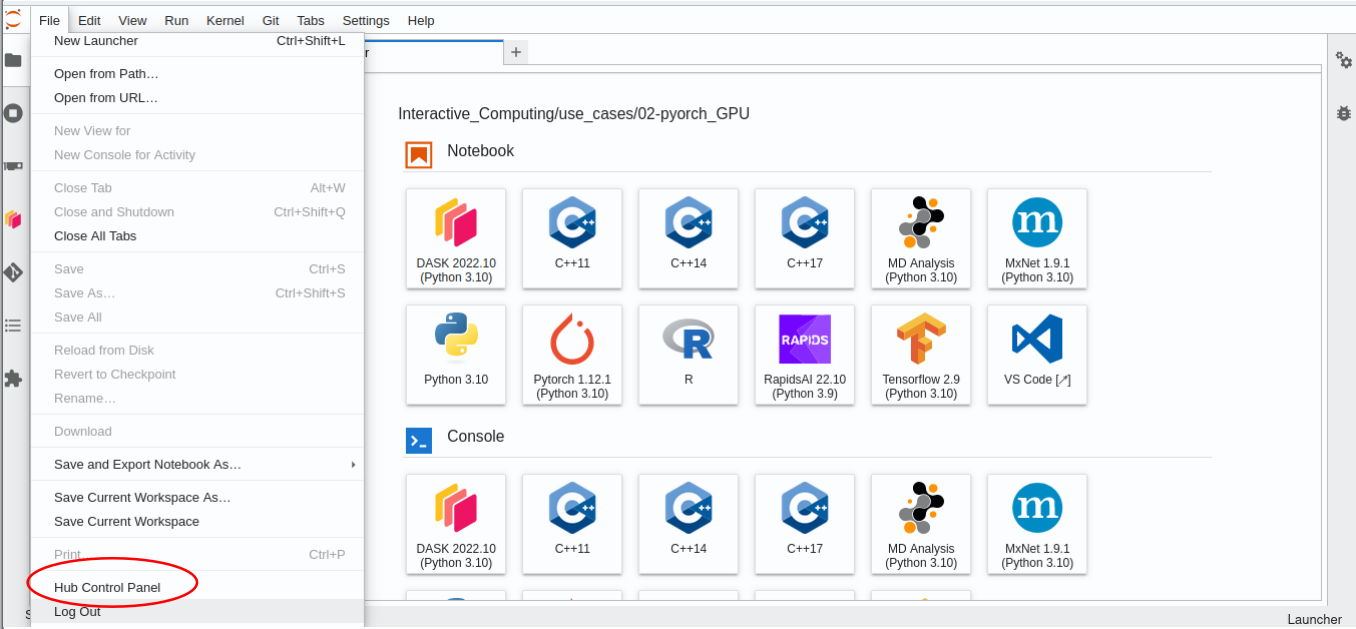1356x629 pixels.
Task: Open the property inspector gears icon
Action: click(1344, 60)
